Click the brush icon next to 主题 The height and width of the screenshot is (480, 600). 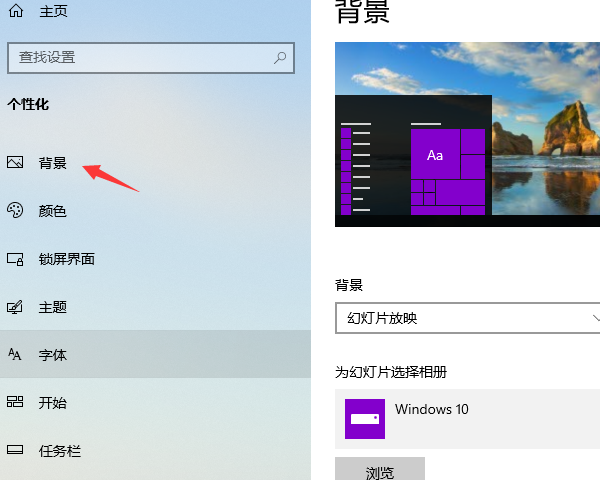(15, 307)
